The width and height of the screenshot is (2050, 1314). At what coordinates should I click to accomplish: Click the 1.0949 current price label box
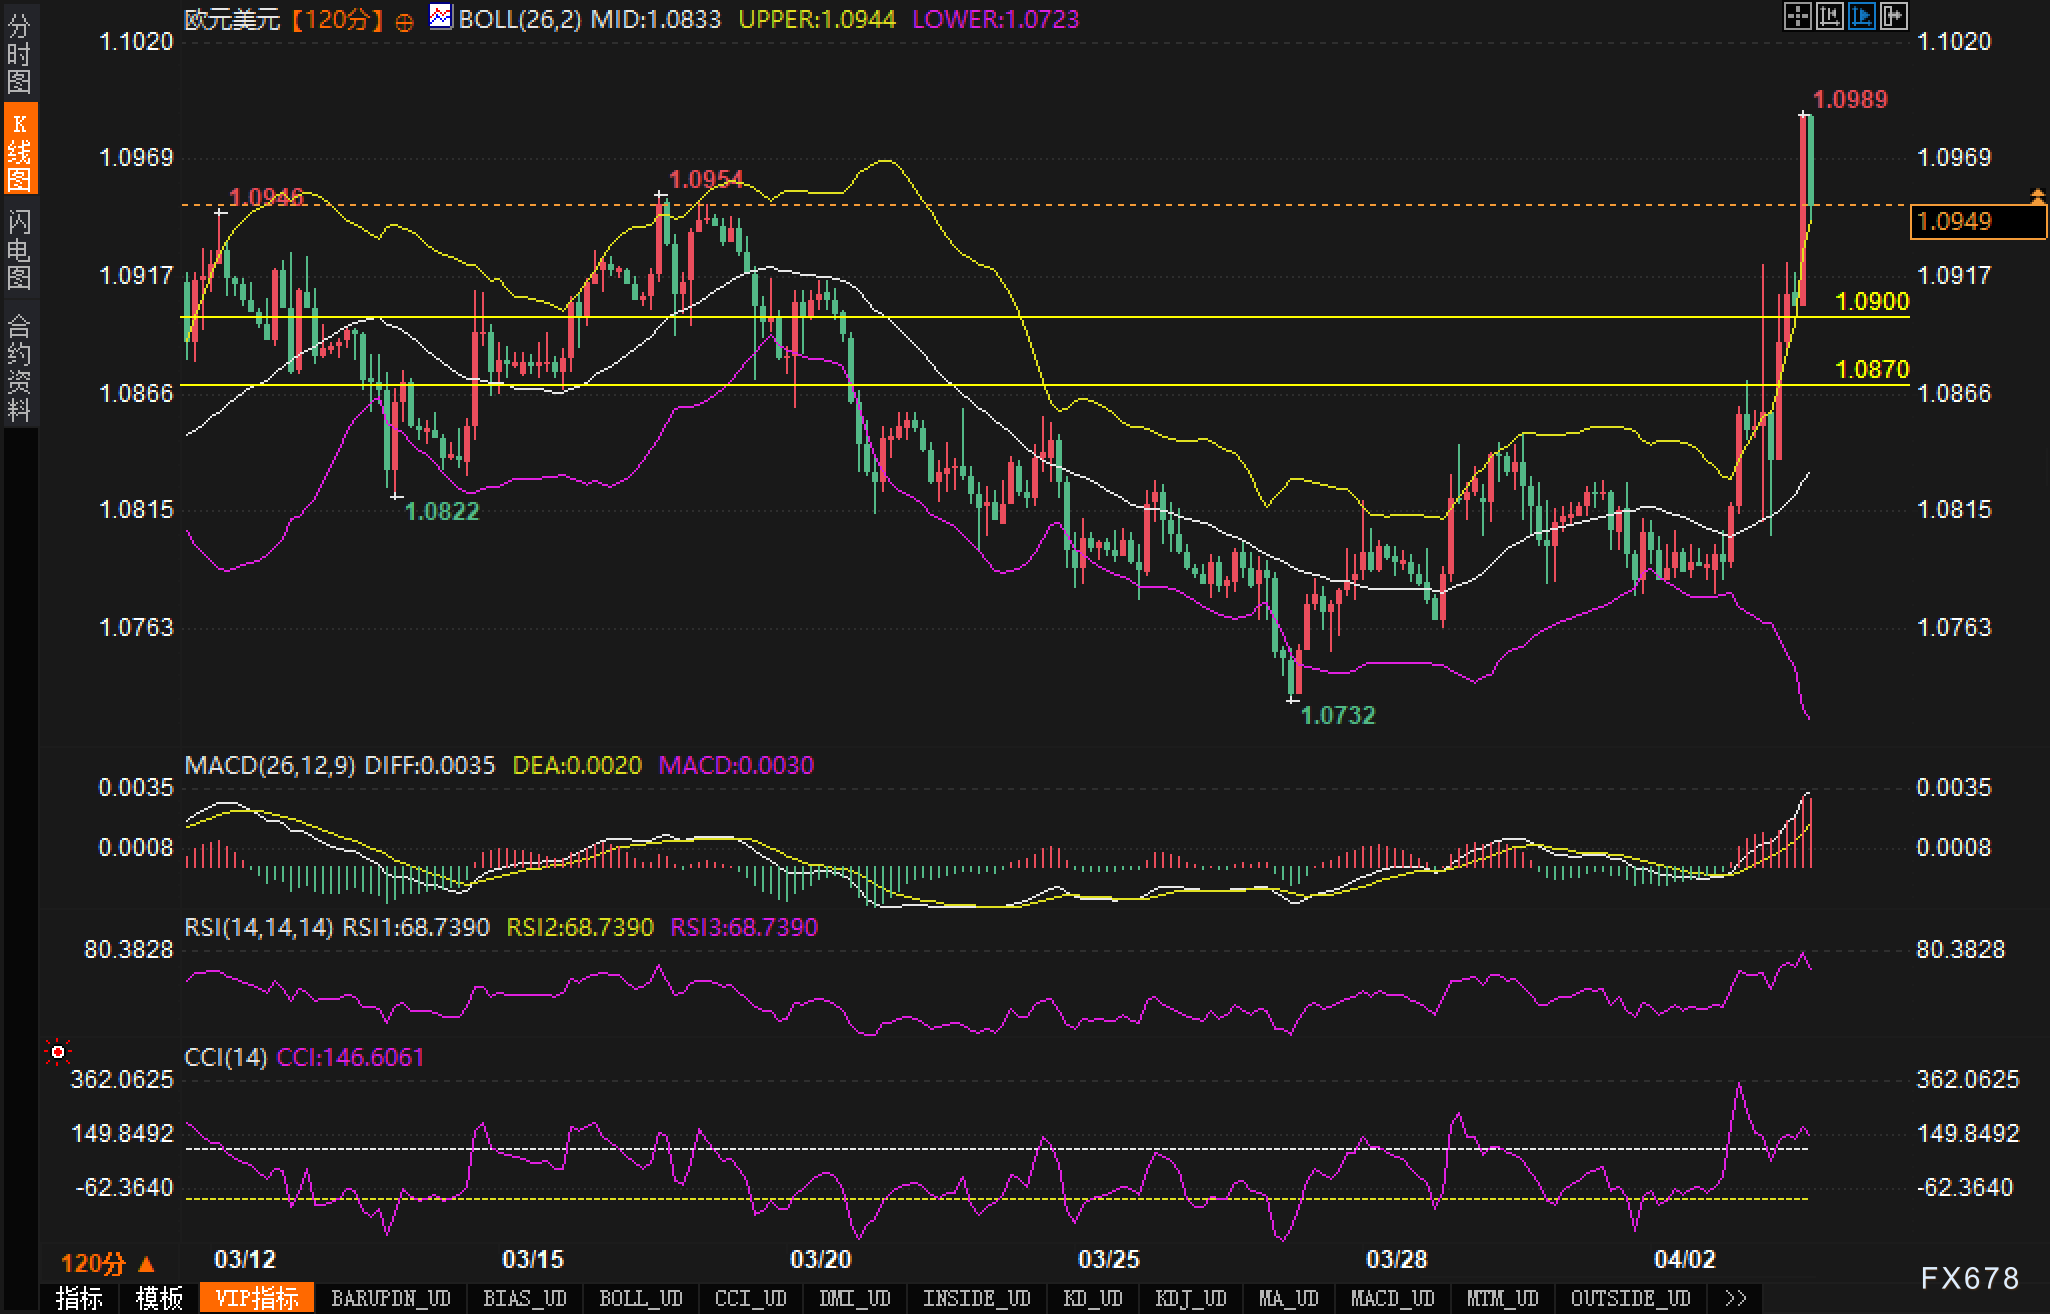click(x=1976, y=222)
